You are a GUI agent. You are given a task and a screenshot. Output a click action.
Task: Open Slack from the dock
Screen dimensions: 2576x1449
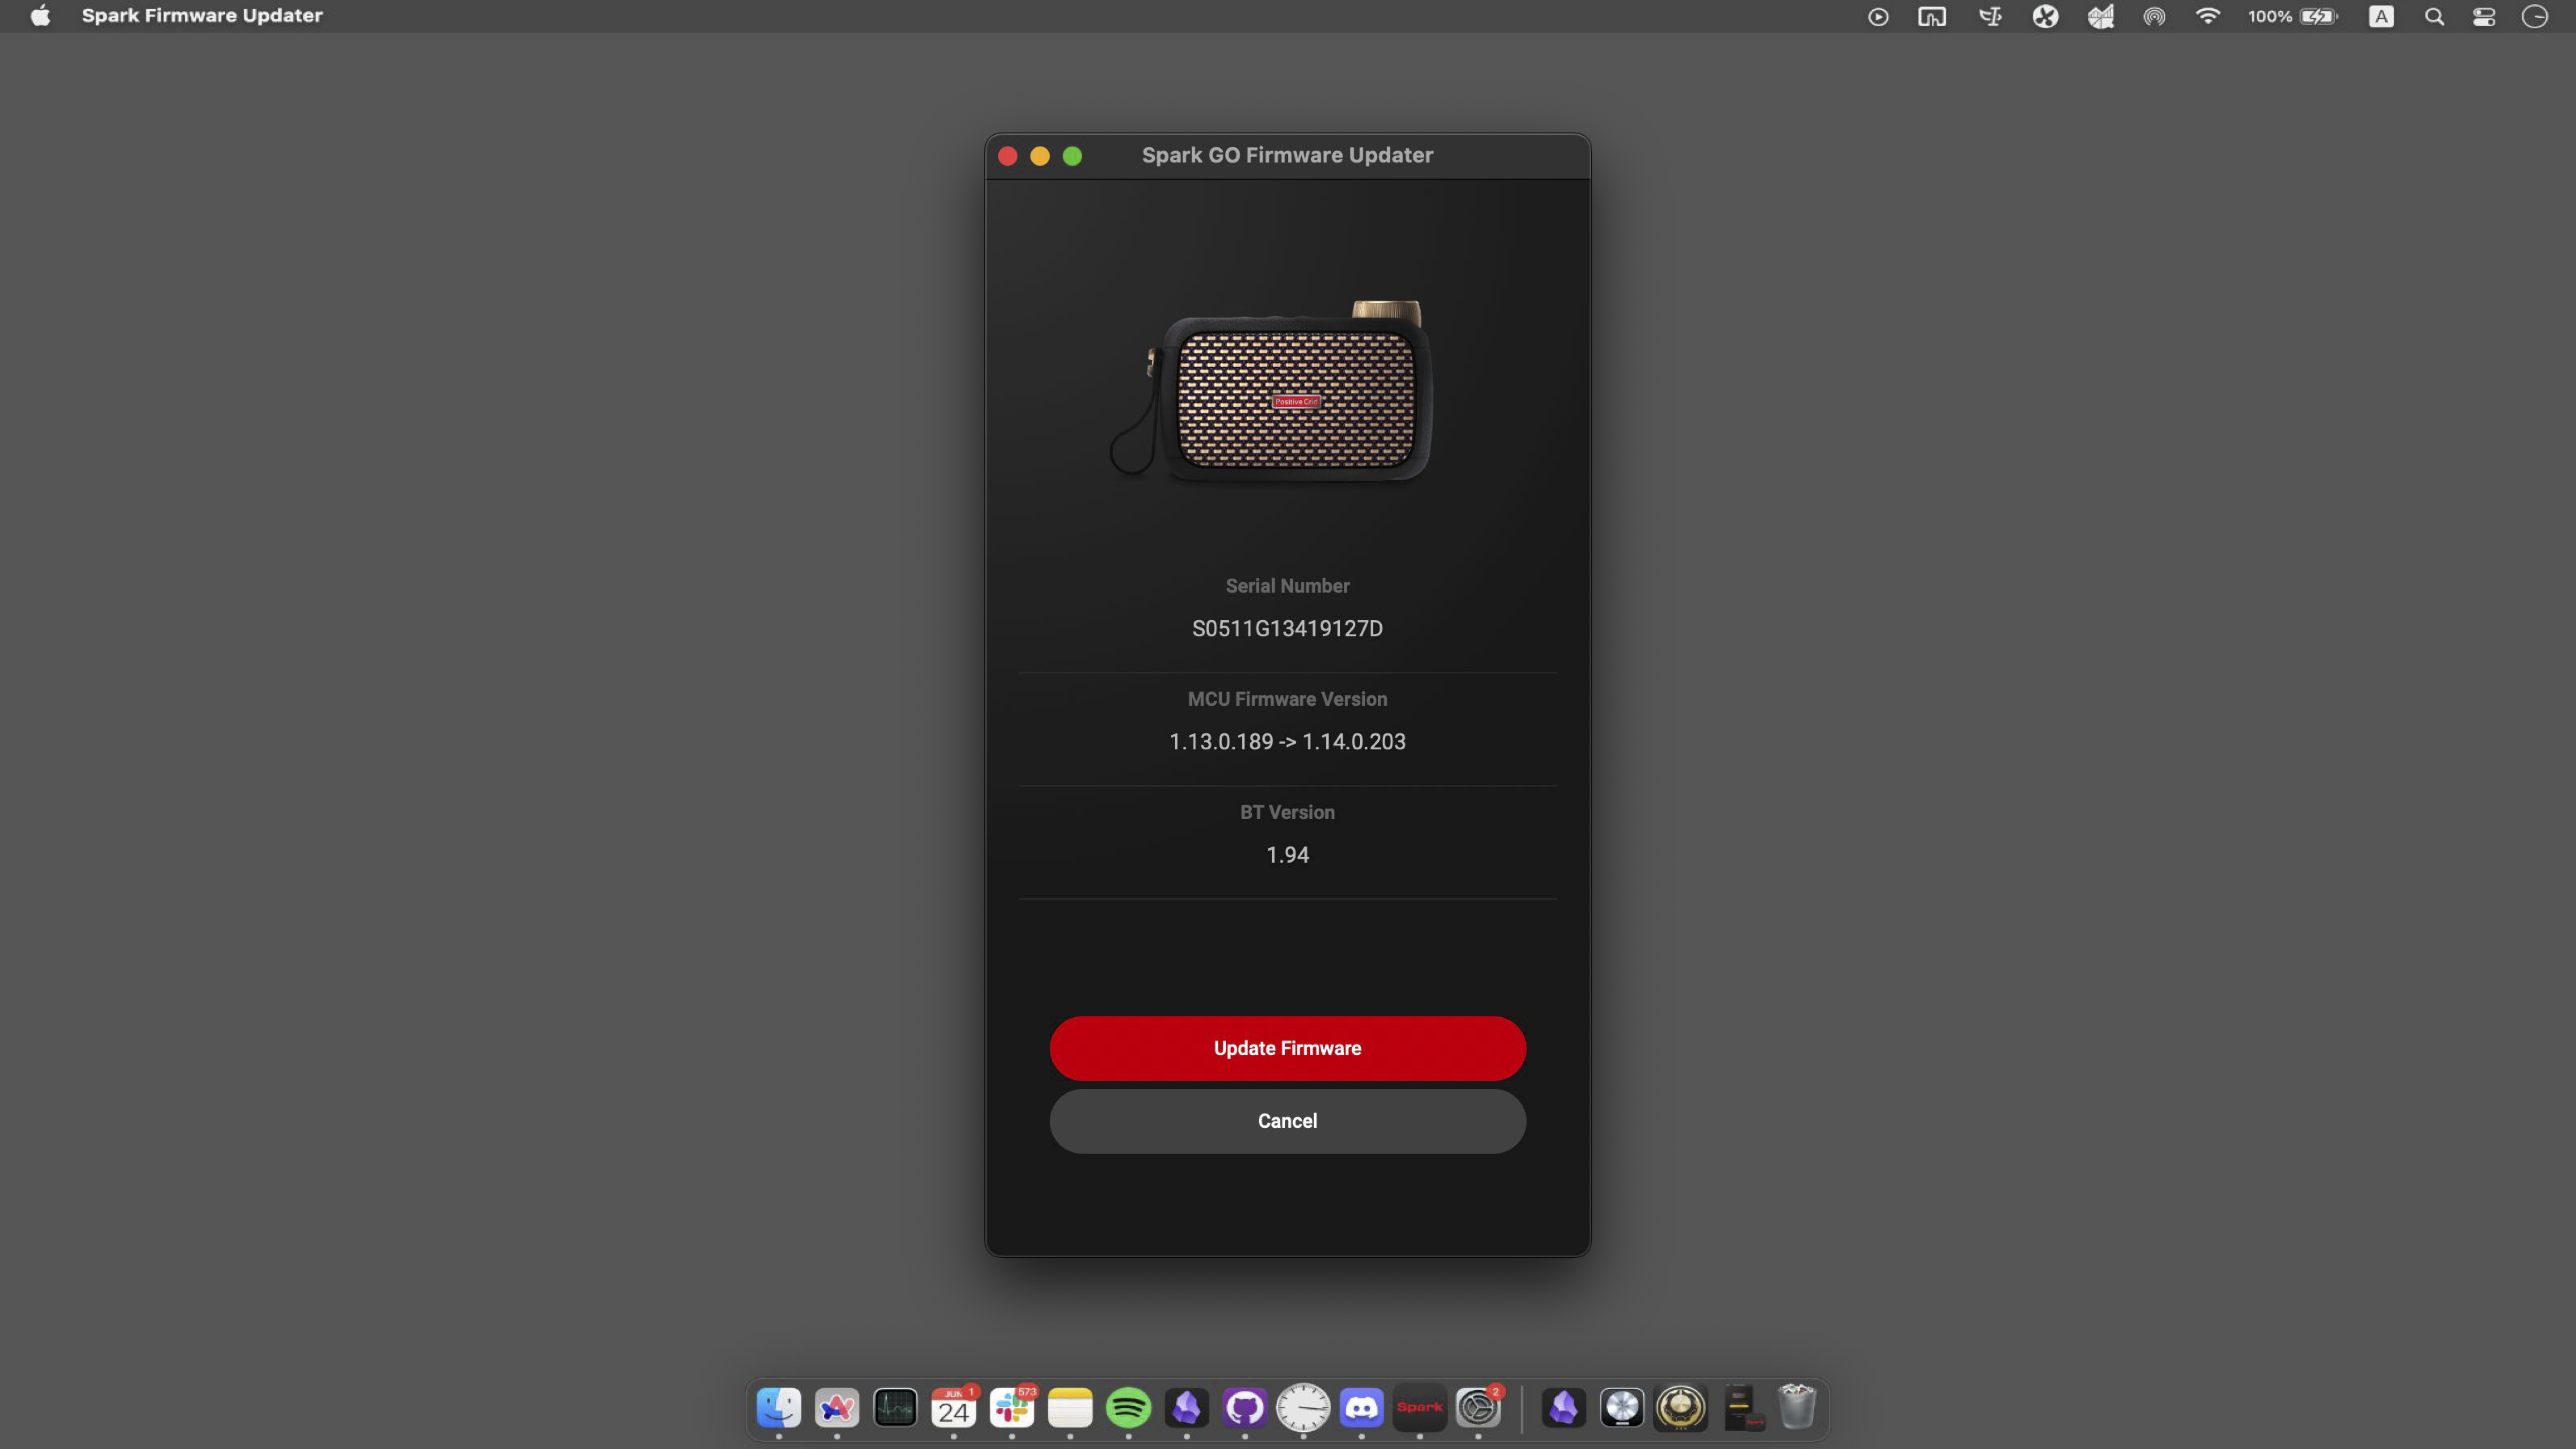coord(1012,1408)
